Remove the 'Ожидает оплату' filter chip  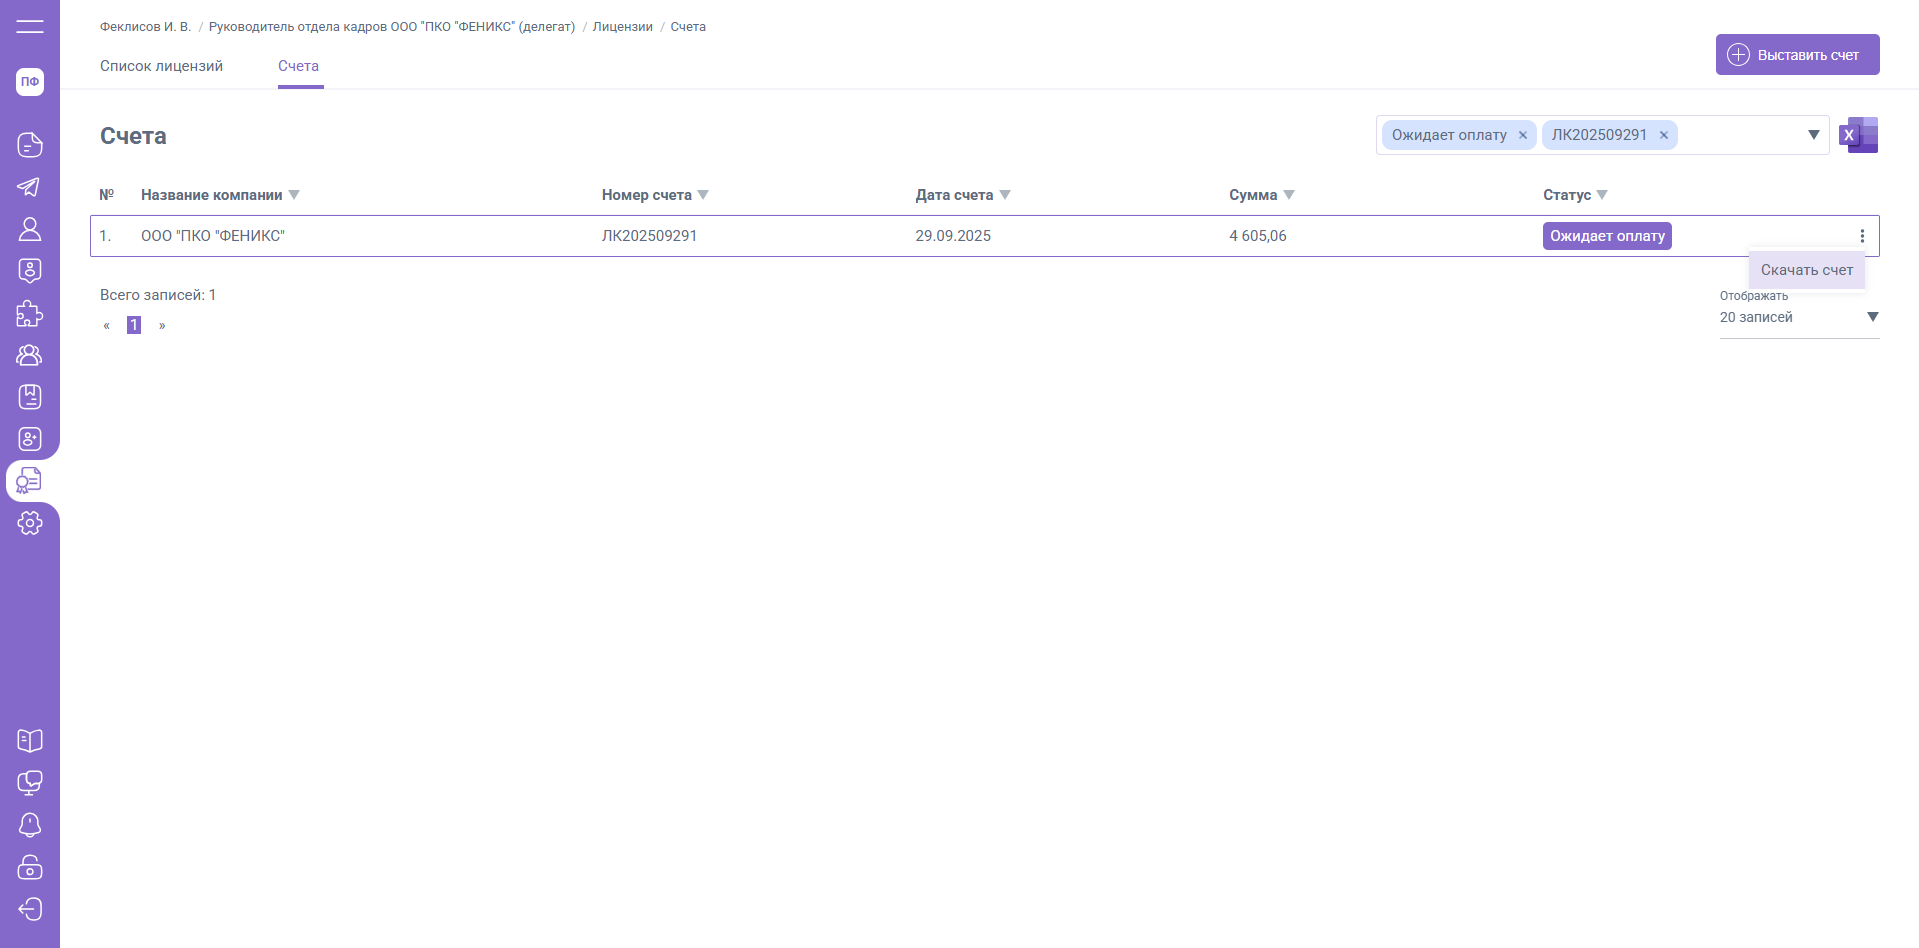tap(1523, 136)
